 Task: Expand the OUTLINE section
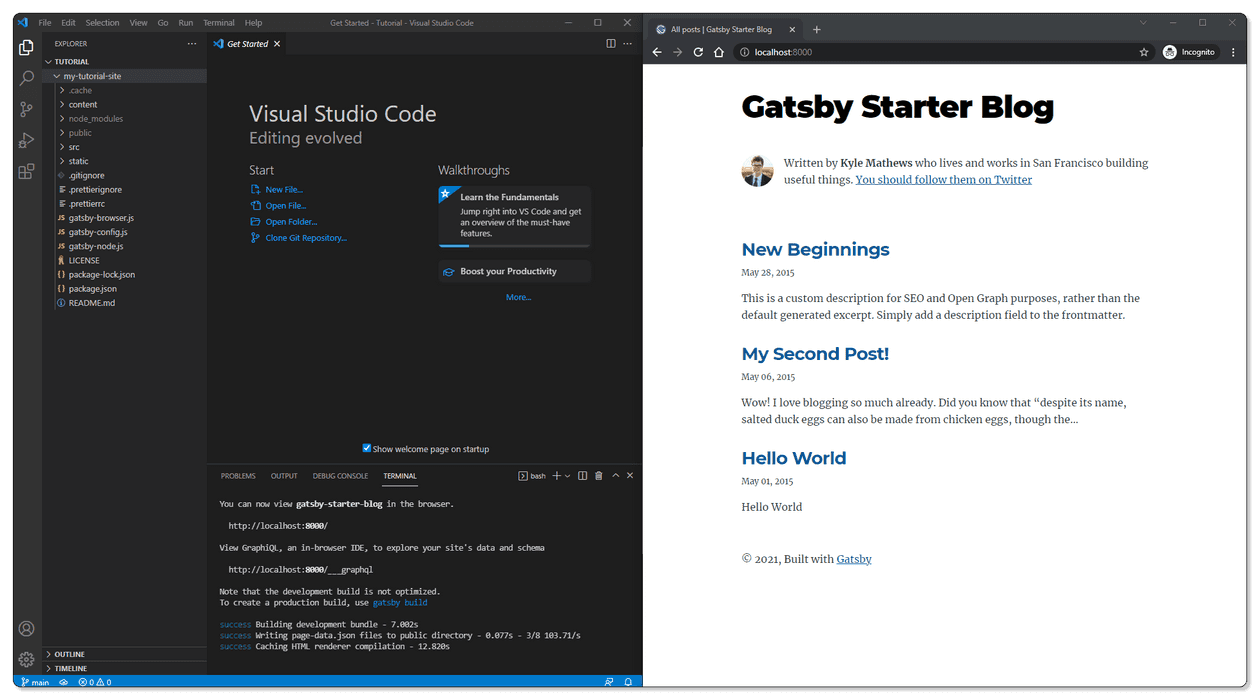click(68, 654)
